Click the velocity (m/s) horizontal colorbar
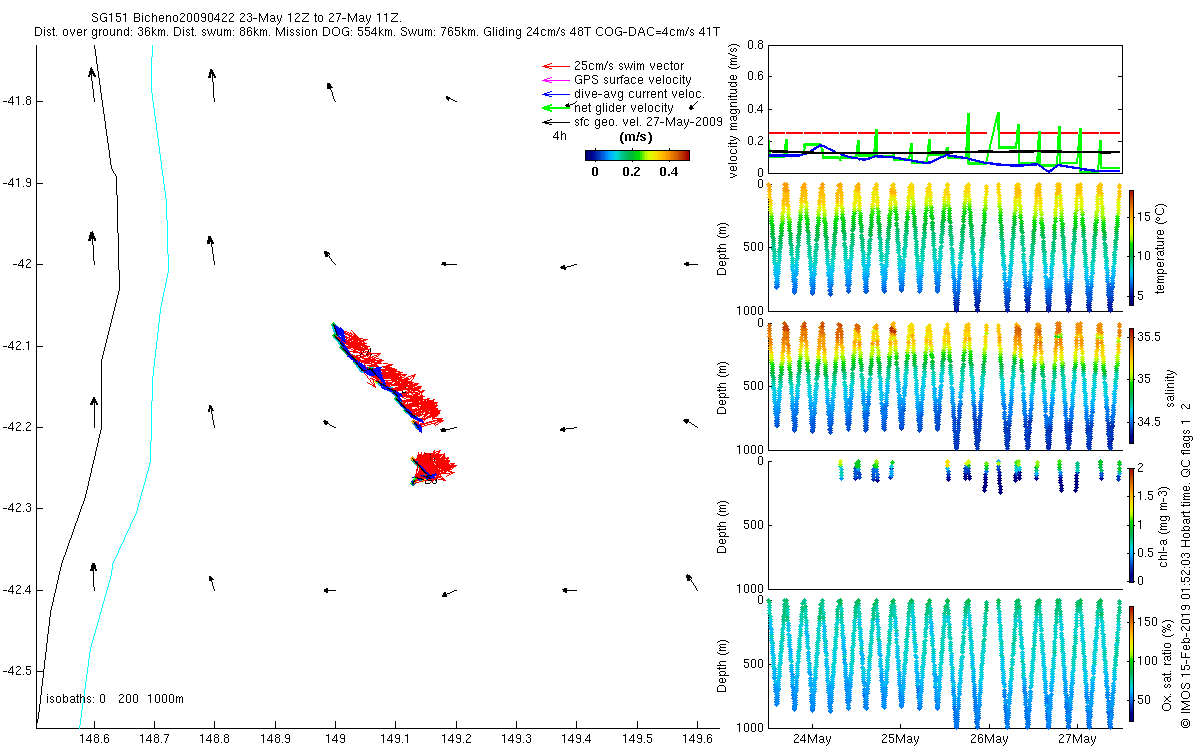This screenshot has width=1200, height=750. (x=637, y=155)
